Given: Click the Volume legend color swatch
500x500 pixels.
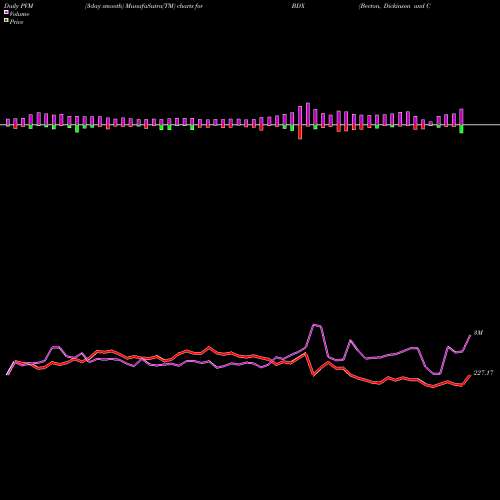Looking at the screenshot, I should coord(6,13).
